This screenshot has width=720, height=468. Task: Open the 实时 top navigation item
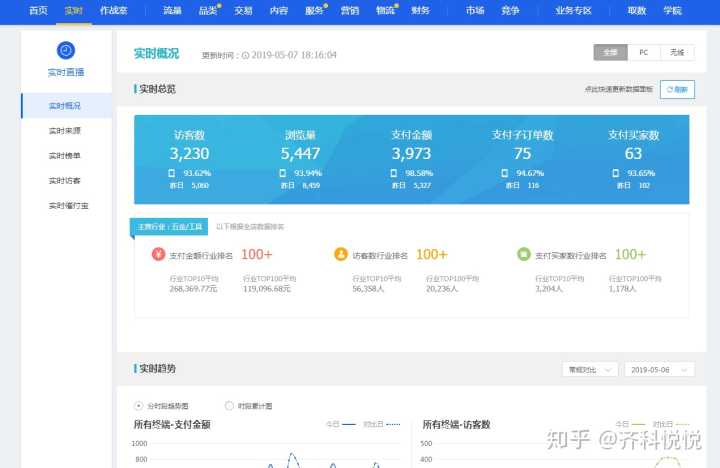[x=73, y=11]
